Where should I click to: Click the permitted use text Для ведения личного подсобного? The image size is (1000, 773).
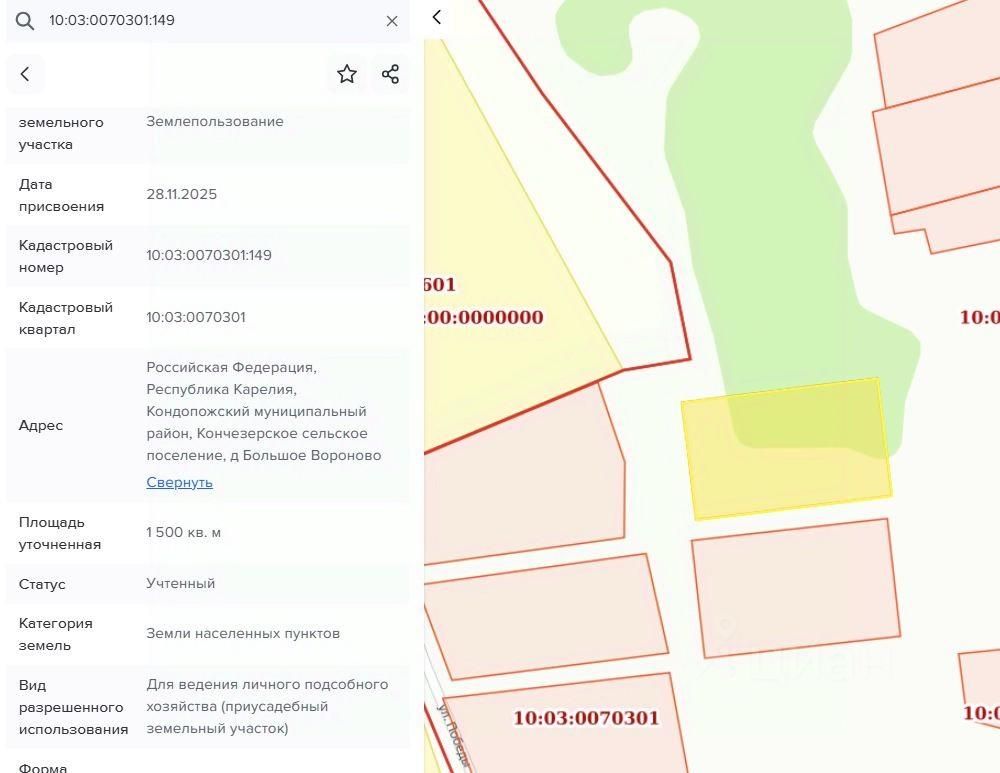267,684
